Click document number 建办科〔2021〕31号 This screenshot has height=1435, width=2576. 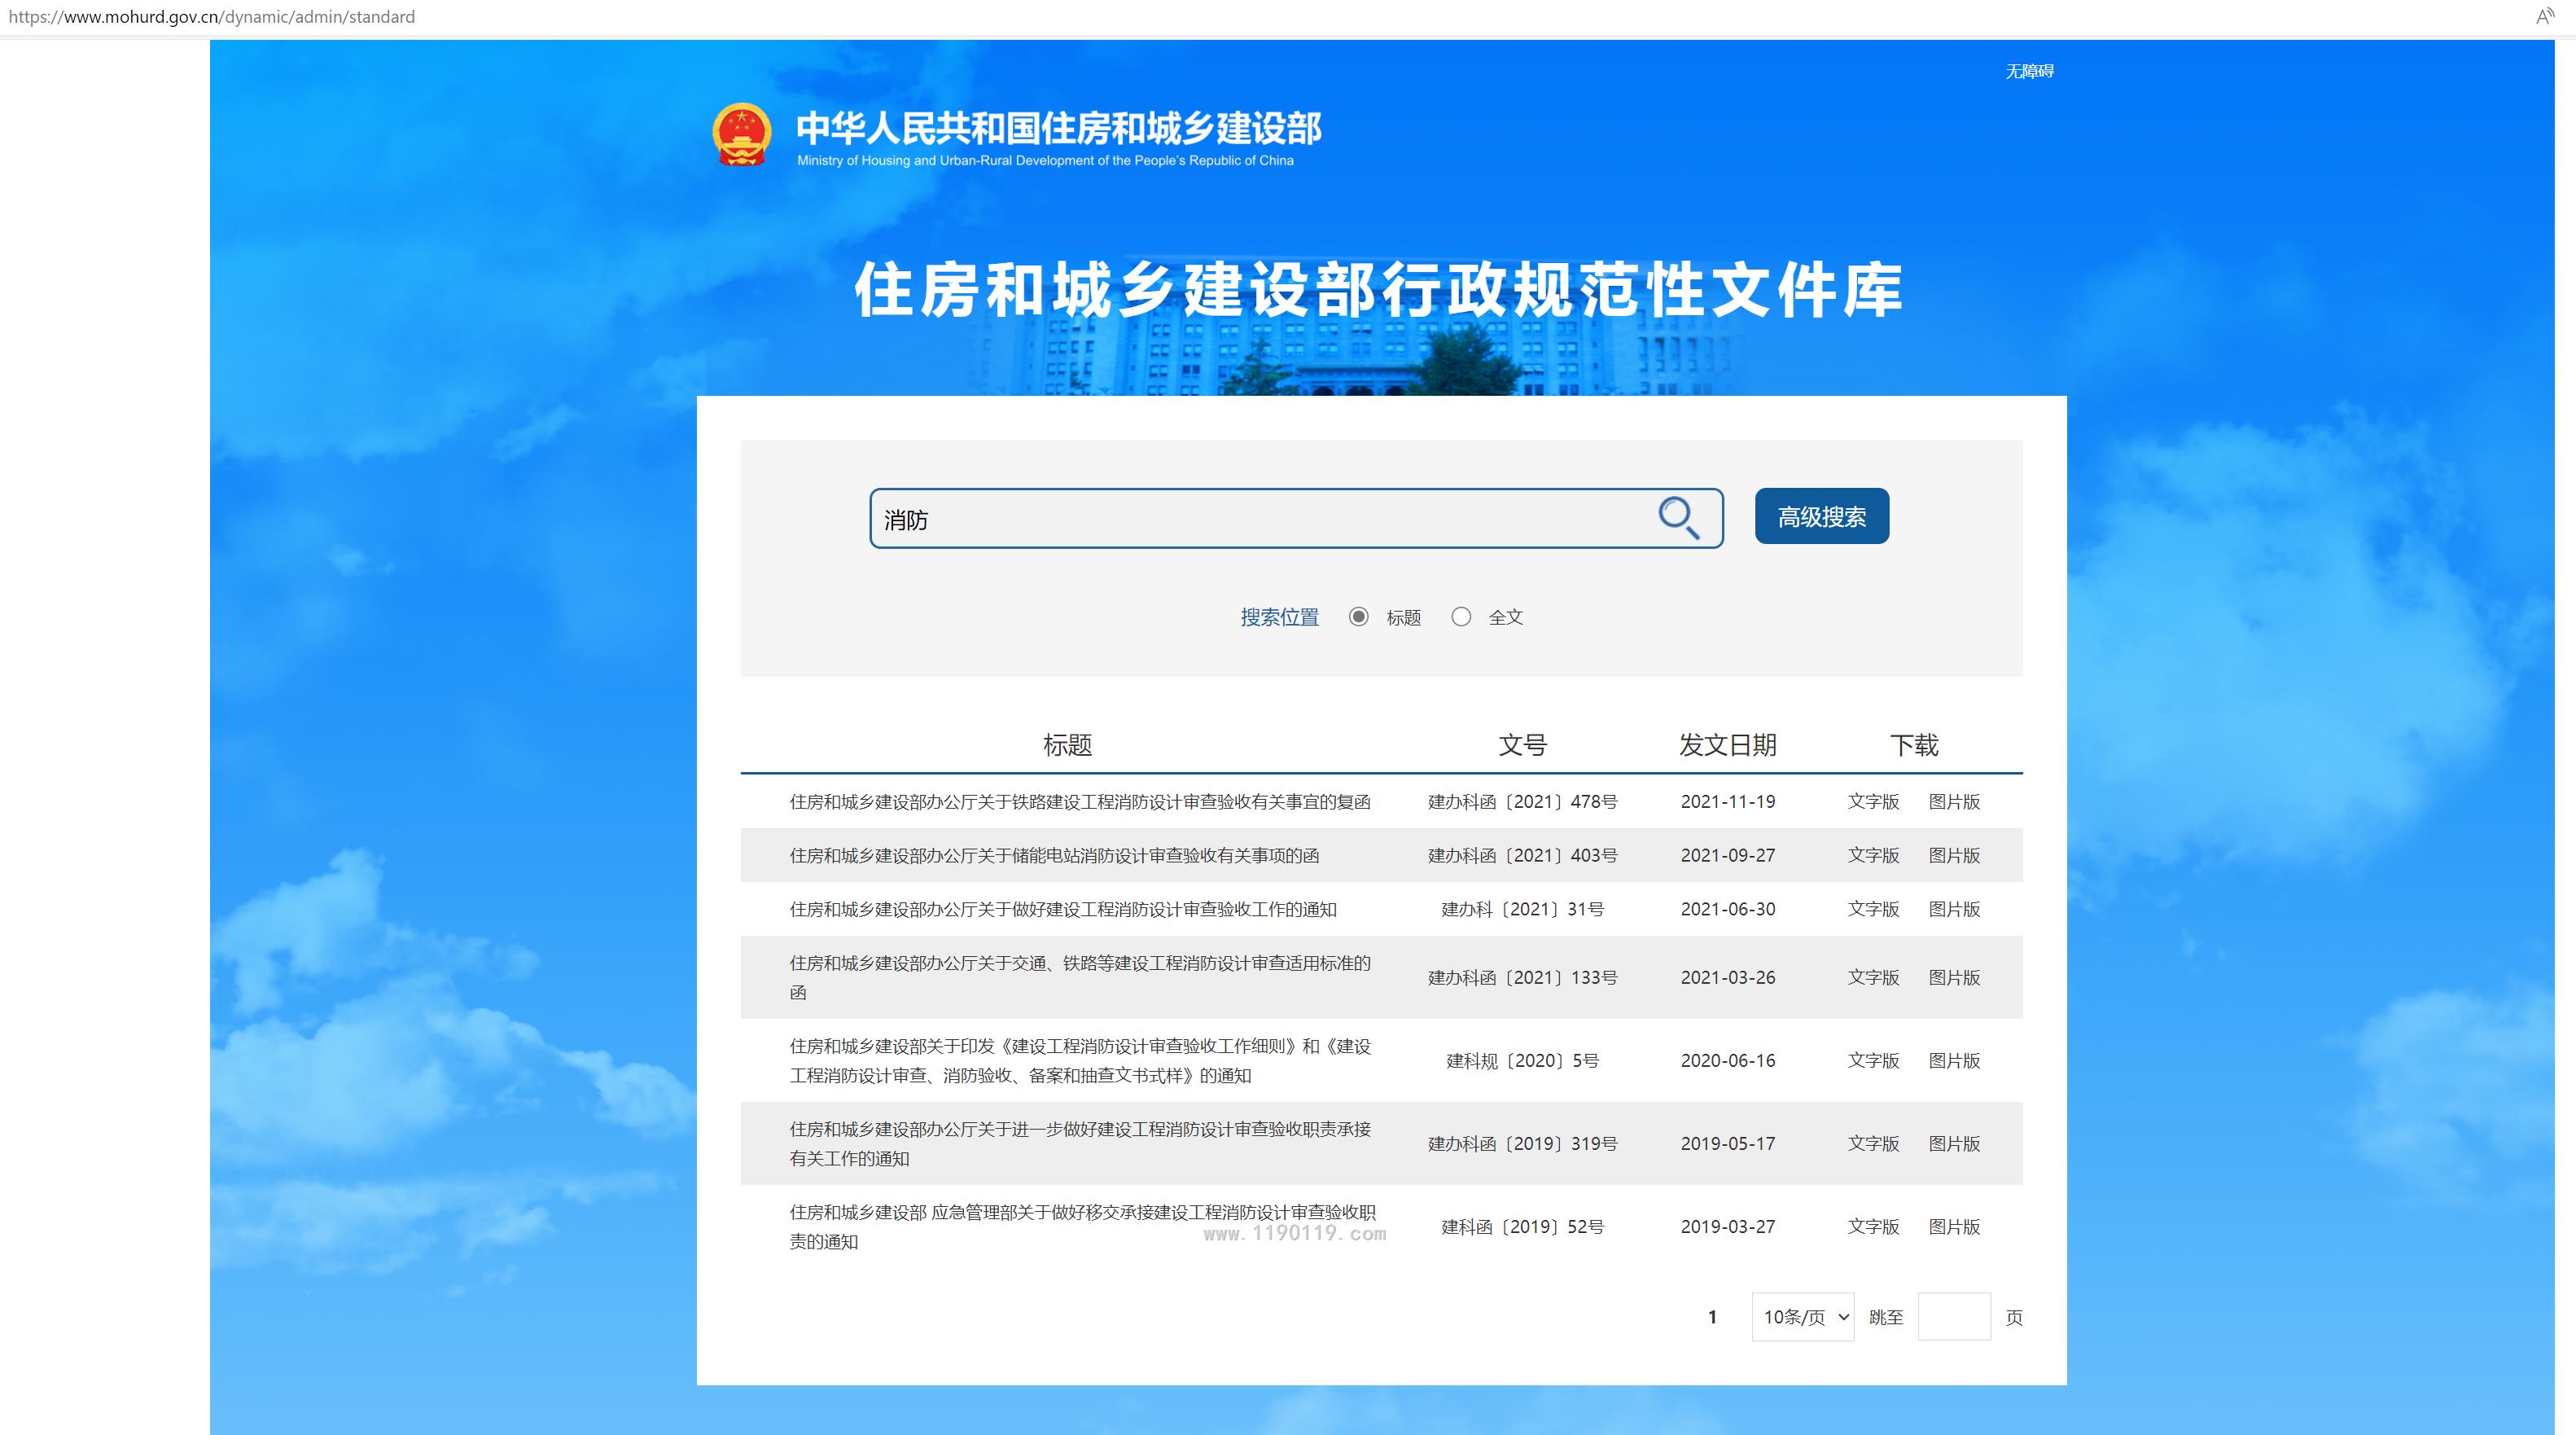1522,910
